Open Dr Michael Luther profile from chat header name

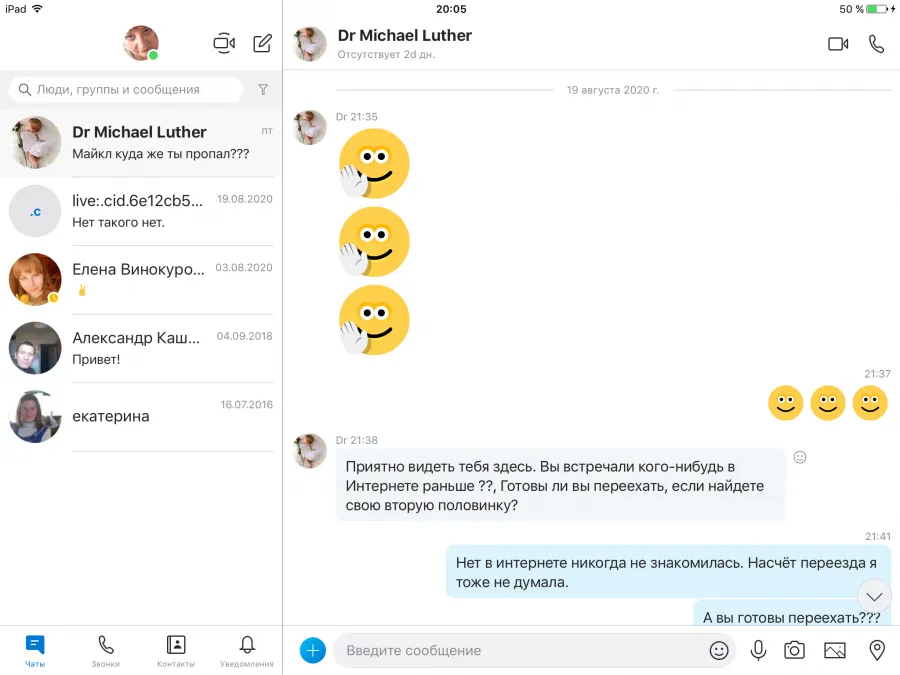405,36
